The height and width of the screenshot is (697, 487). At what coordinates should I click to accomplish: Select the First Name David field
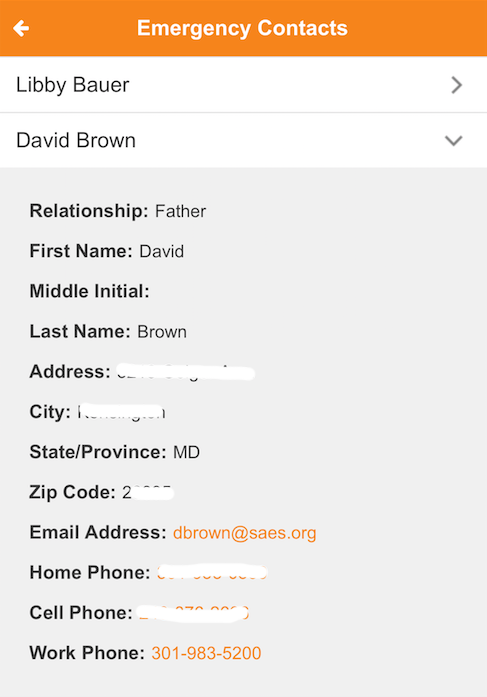coord(107,251)
